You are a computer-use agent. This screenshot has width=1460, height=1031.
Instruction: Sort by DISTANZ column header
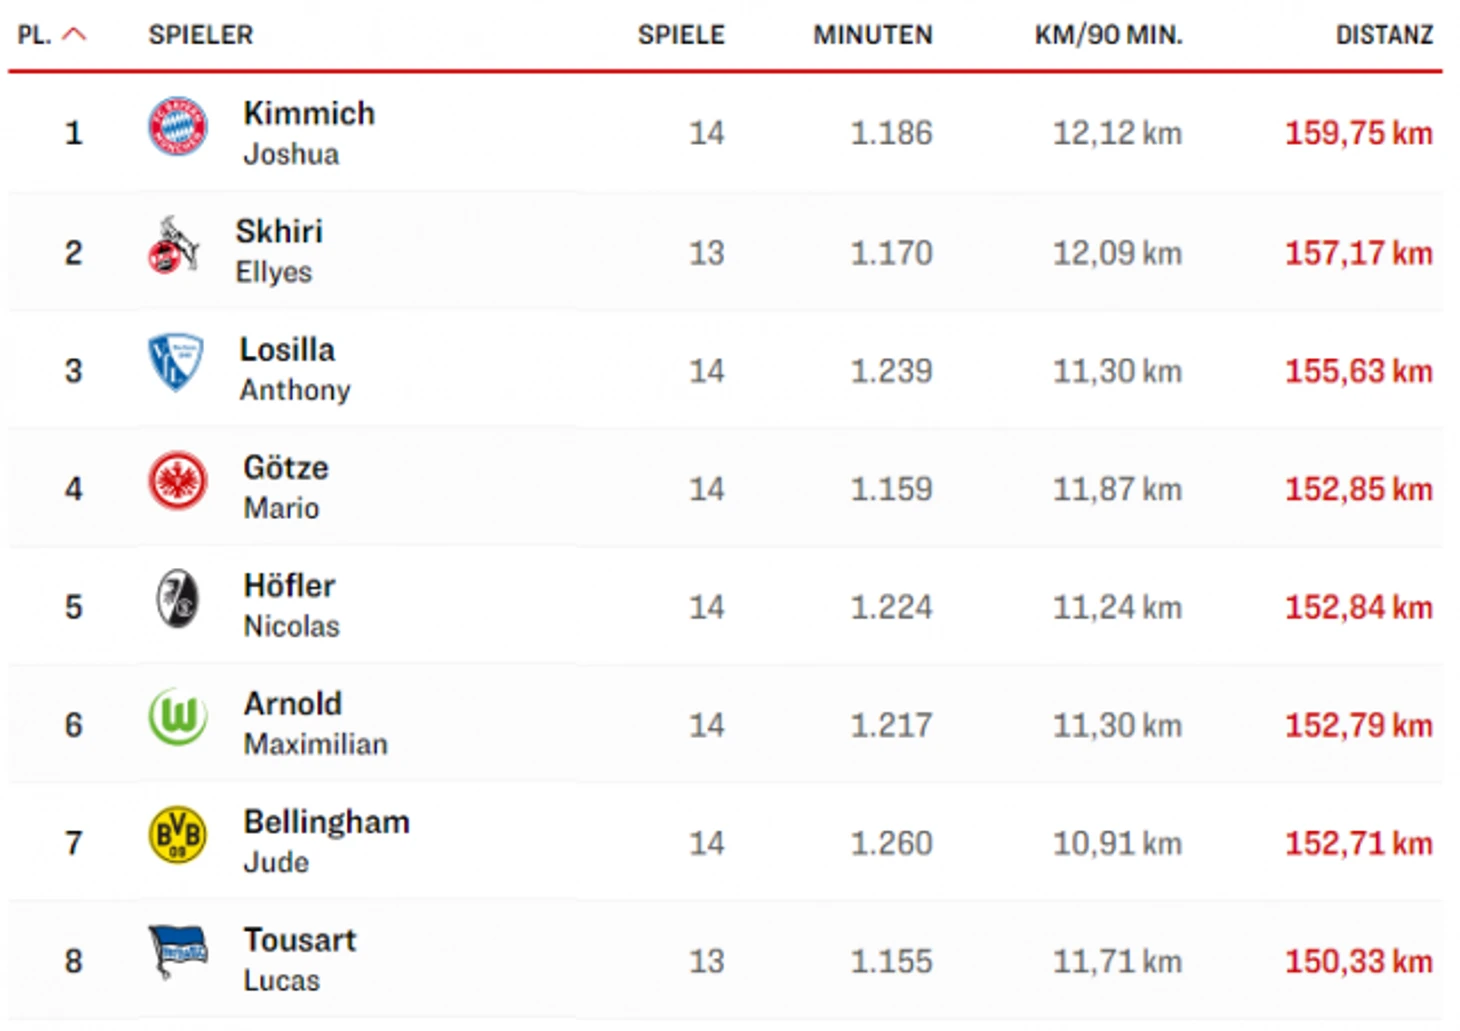click(x=1385, y=35)
